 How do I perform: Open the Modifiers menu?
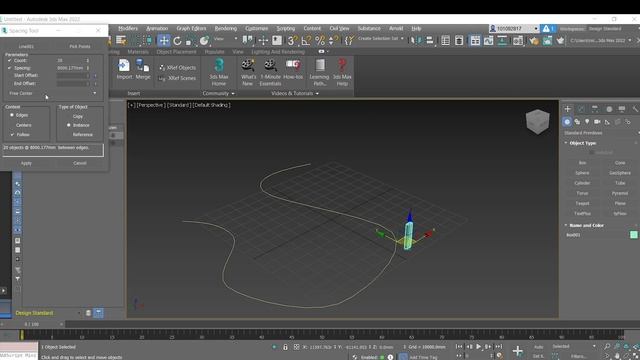[128, 29]
